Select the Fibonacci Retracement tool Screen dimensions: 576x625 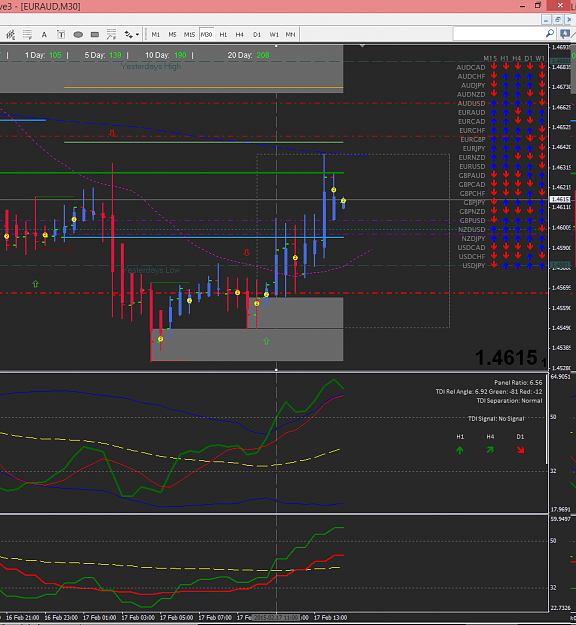point(27,35)
